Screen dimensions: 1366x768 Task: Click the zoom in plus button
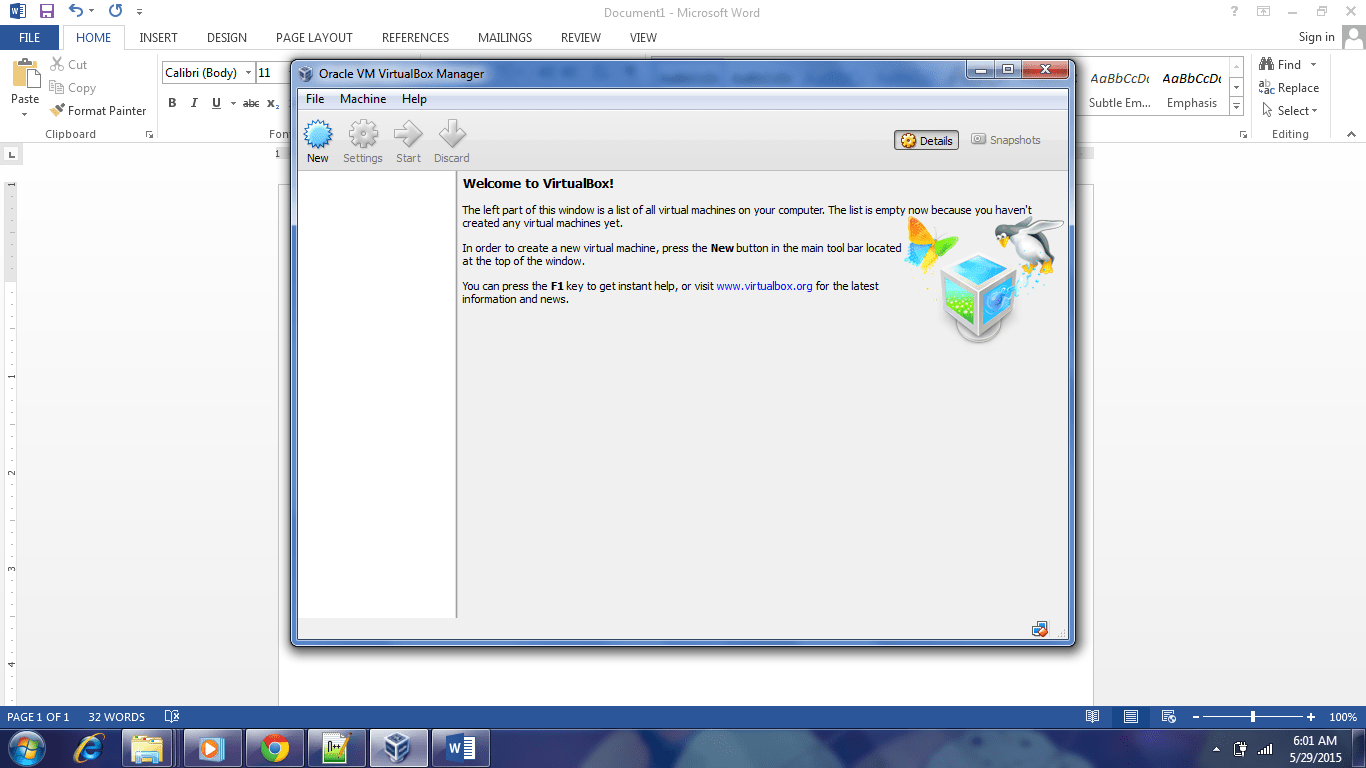pos(1311,717)
